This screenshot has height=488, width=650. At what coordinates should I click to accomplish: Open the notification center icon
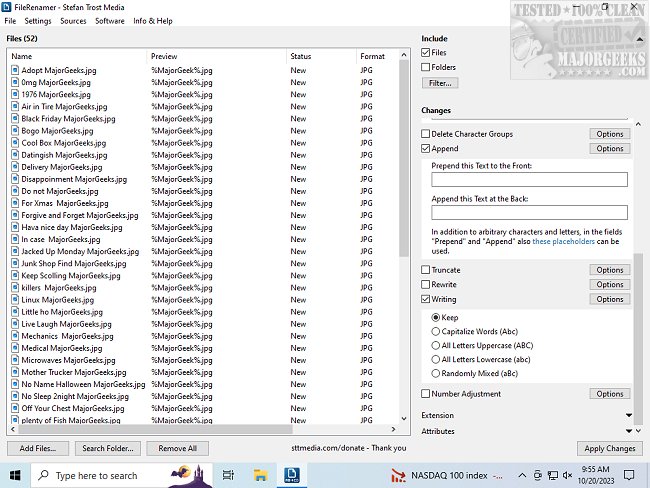tap(629, 475)
